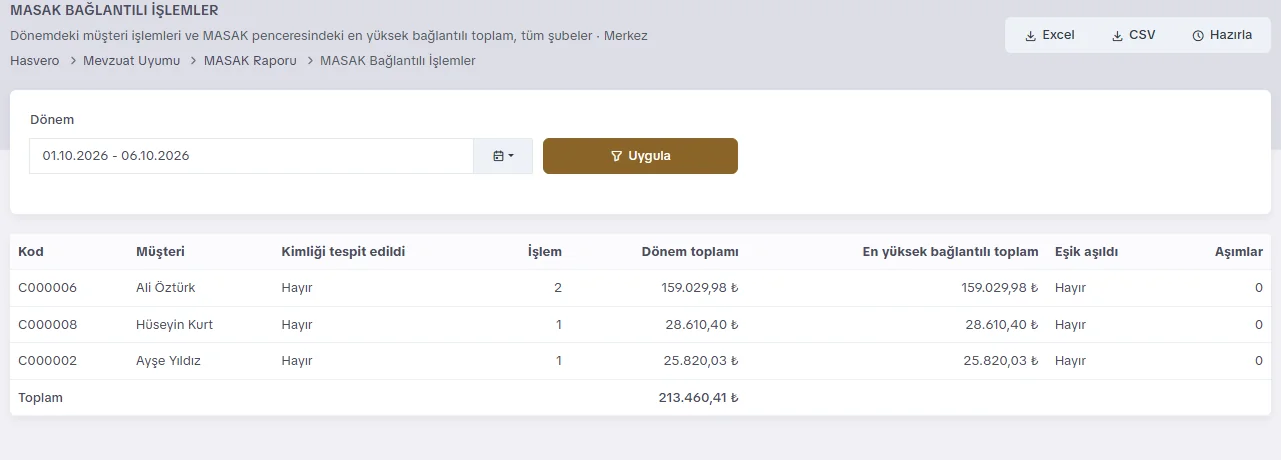The image size is (1281, 460).
Task: Sort by Kod column header
Action: (31, 252)
